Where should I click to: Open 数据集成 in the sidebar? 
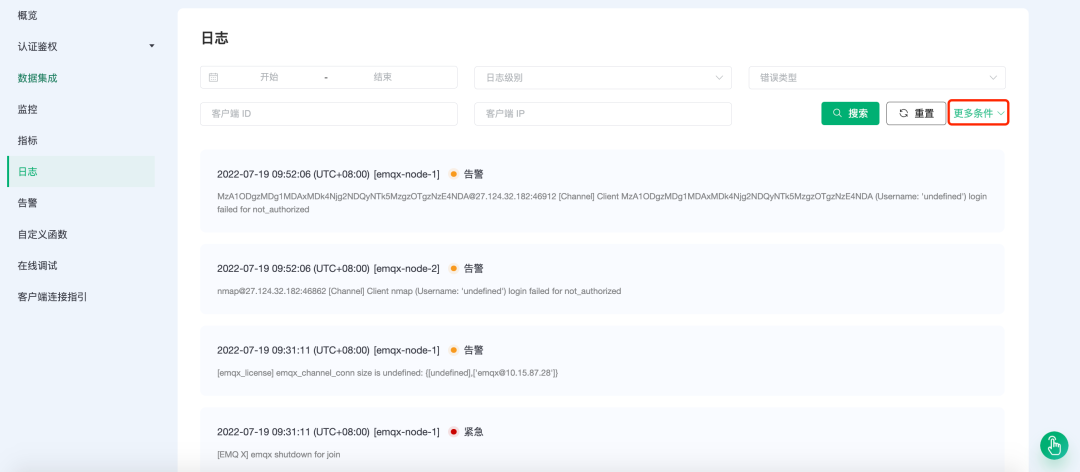tap(37, 78)
